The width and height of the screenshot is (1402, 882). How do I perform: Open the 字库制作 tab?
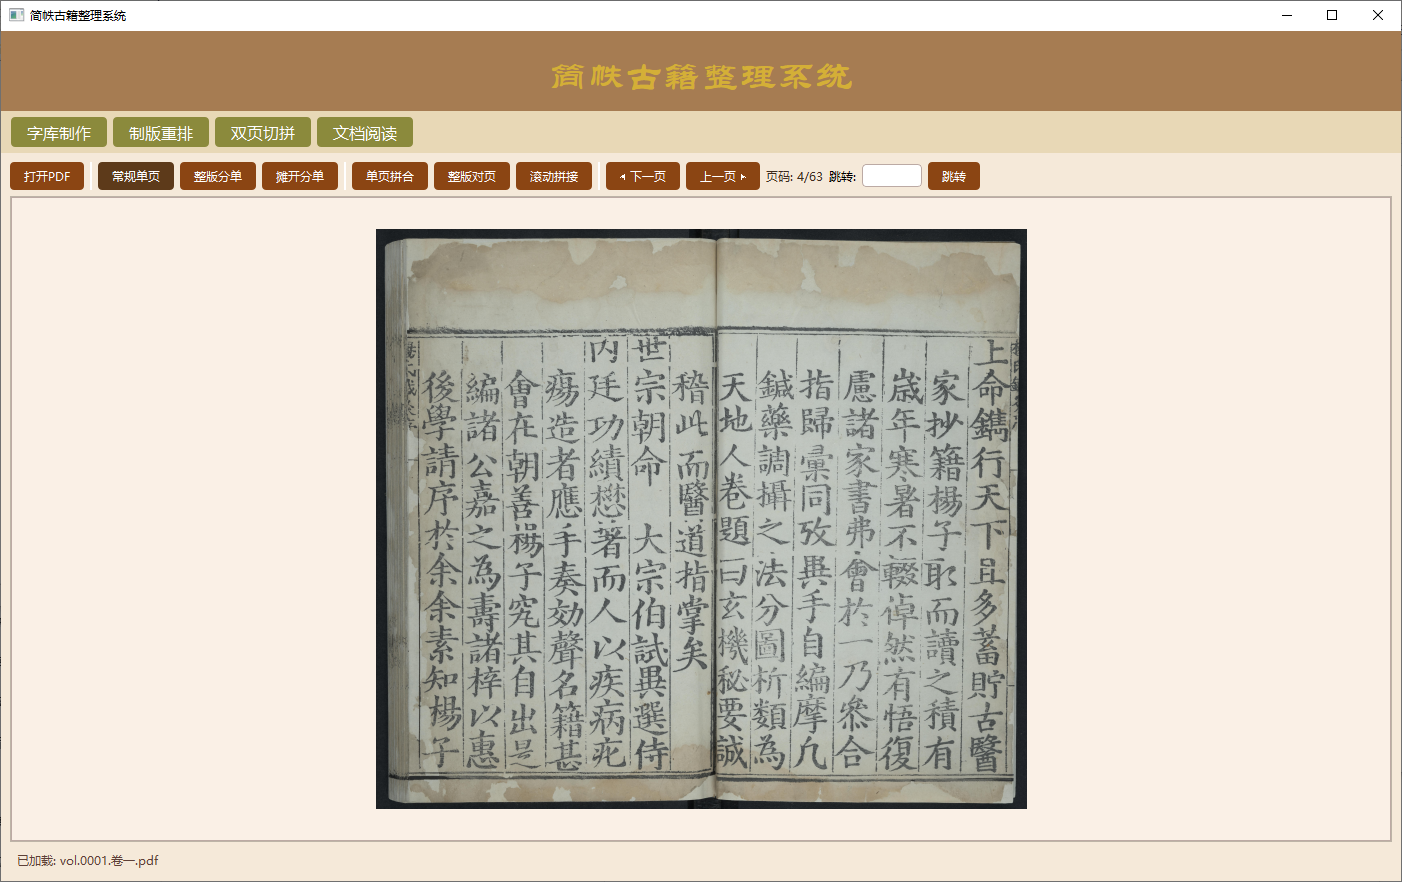[x=59, y=133]
